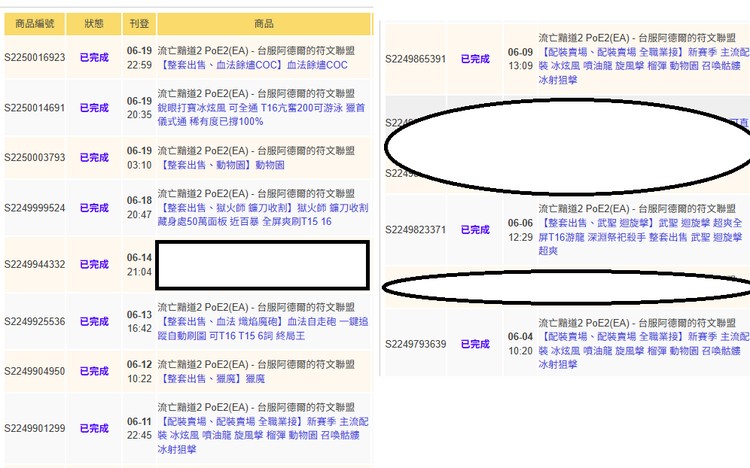The height and width of the screenshot is (468, 750).
Task: Click the 商品 column header
Action: coord(264,23)
